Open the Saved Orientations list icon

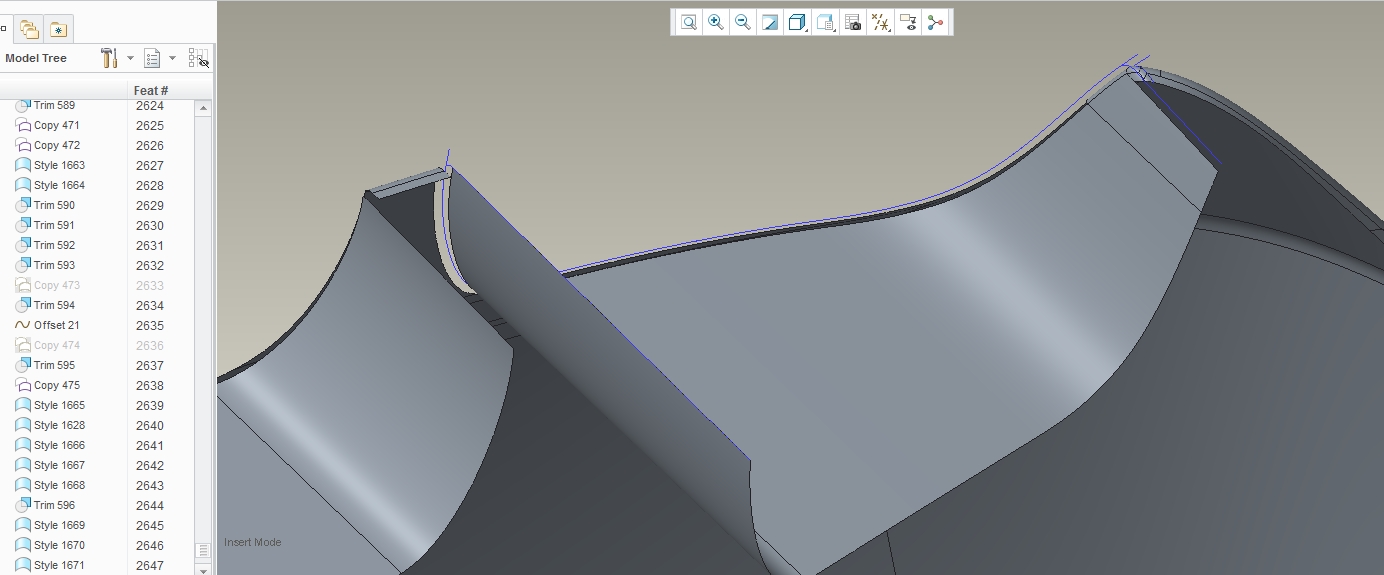tap(825, 22)
